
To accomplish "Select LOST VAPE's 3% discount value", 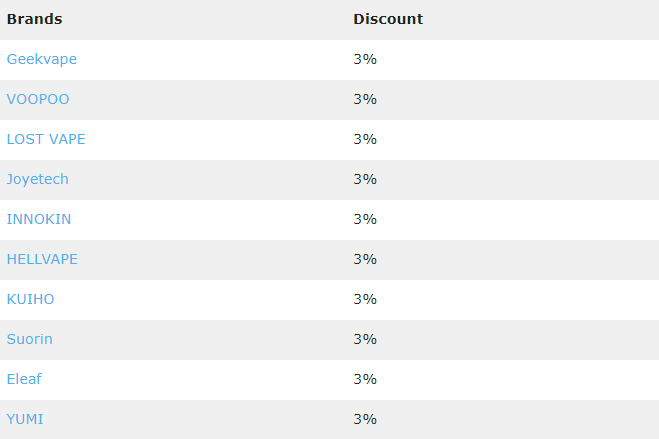I will [365, 139].
